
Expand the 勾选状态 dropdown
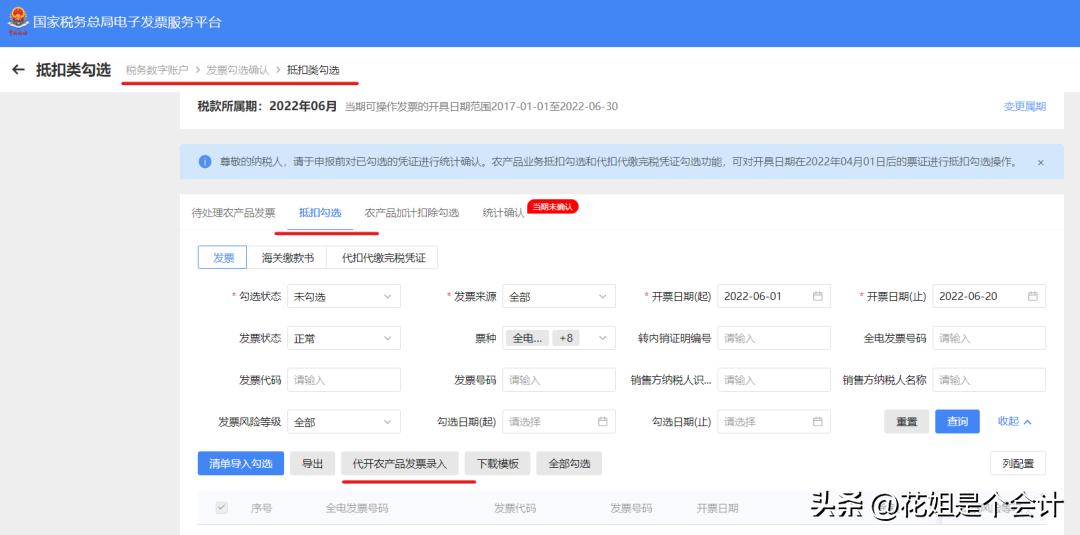(x=344, y=296)
